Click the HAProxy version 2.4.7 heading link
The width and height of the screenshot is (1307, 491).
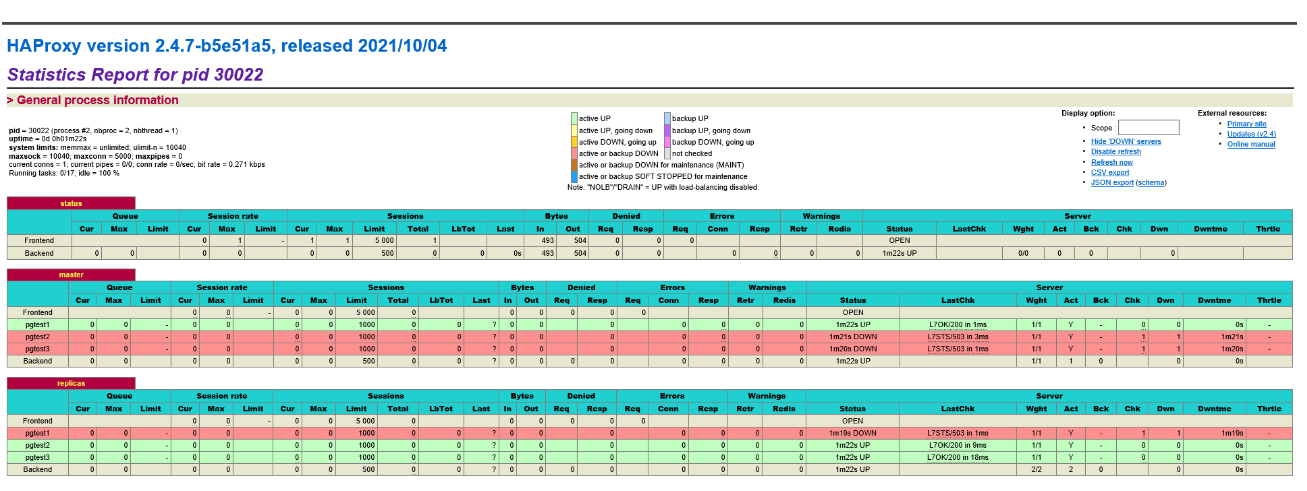(227, 45)
